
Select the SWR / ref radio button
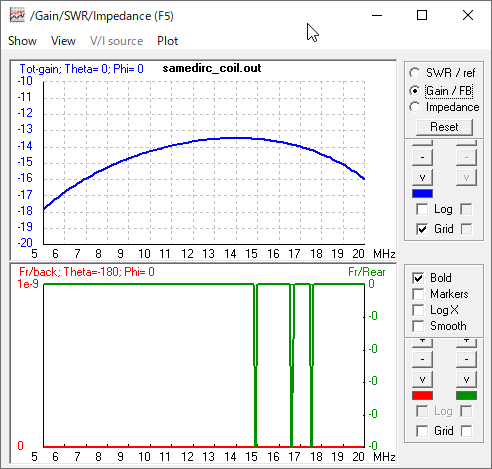(x=442, y=73)
